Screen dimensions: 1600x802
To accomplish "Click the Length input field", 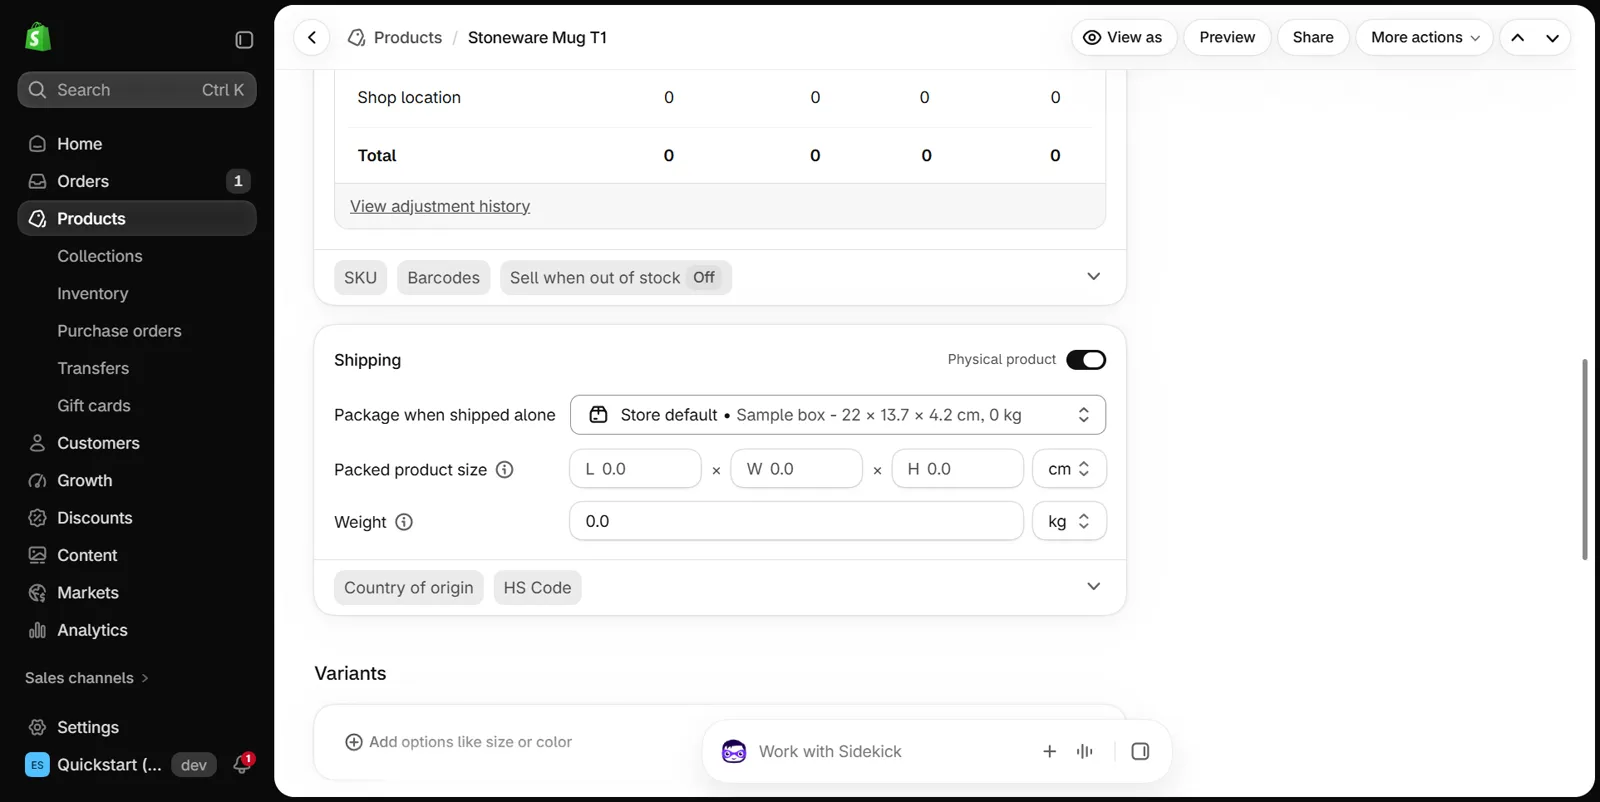I will pyautogui.click(x=636, y=469).
